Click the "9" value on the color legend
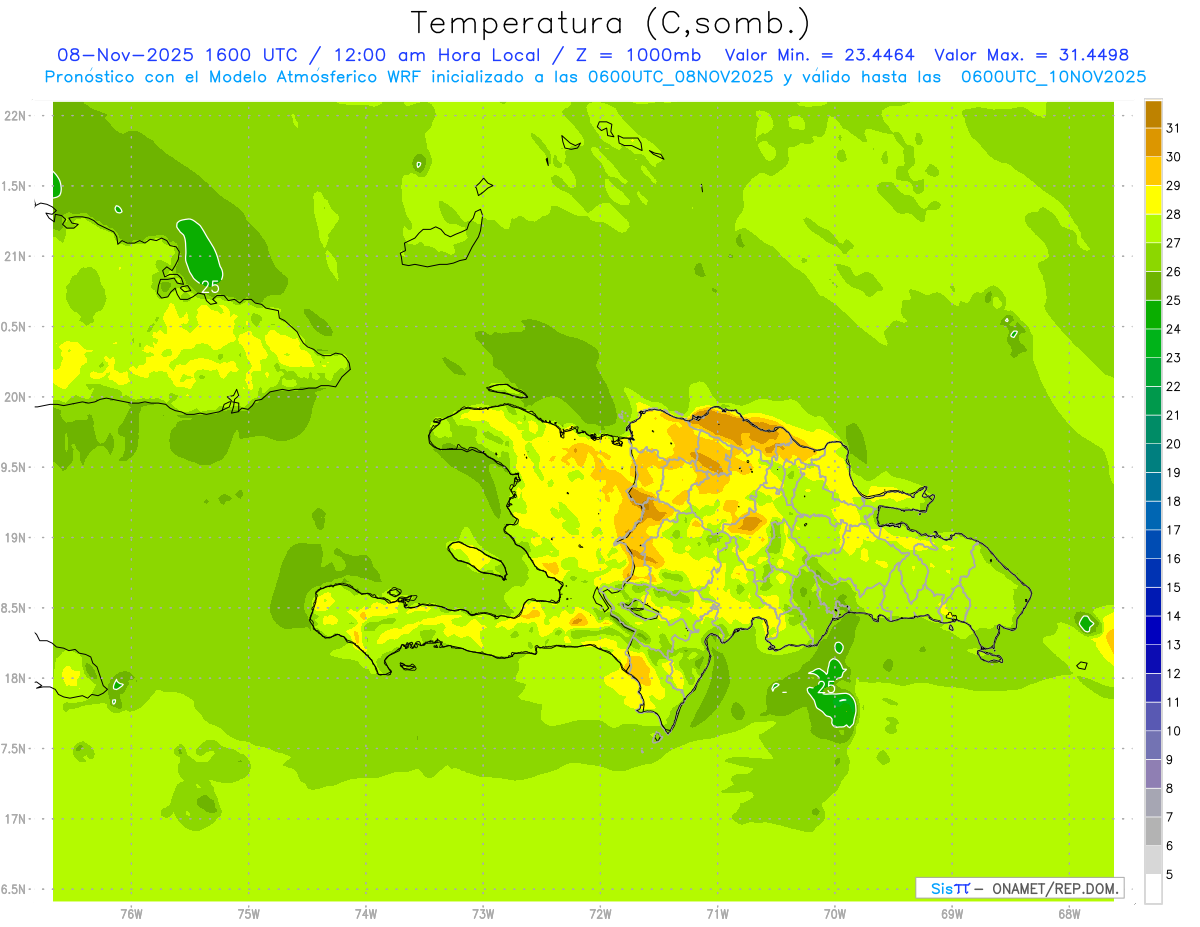The image size is (1200, 927). coord(1169,760)
